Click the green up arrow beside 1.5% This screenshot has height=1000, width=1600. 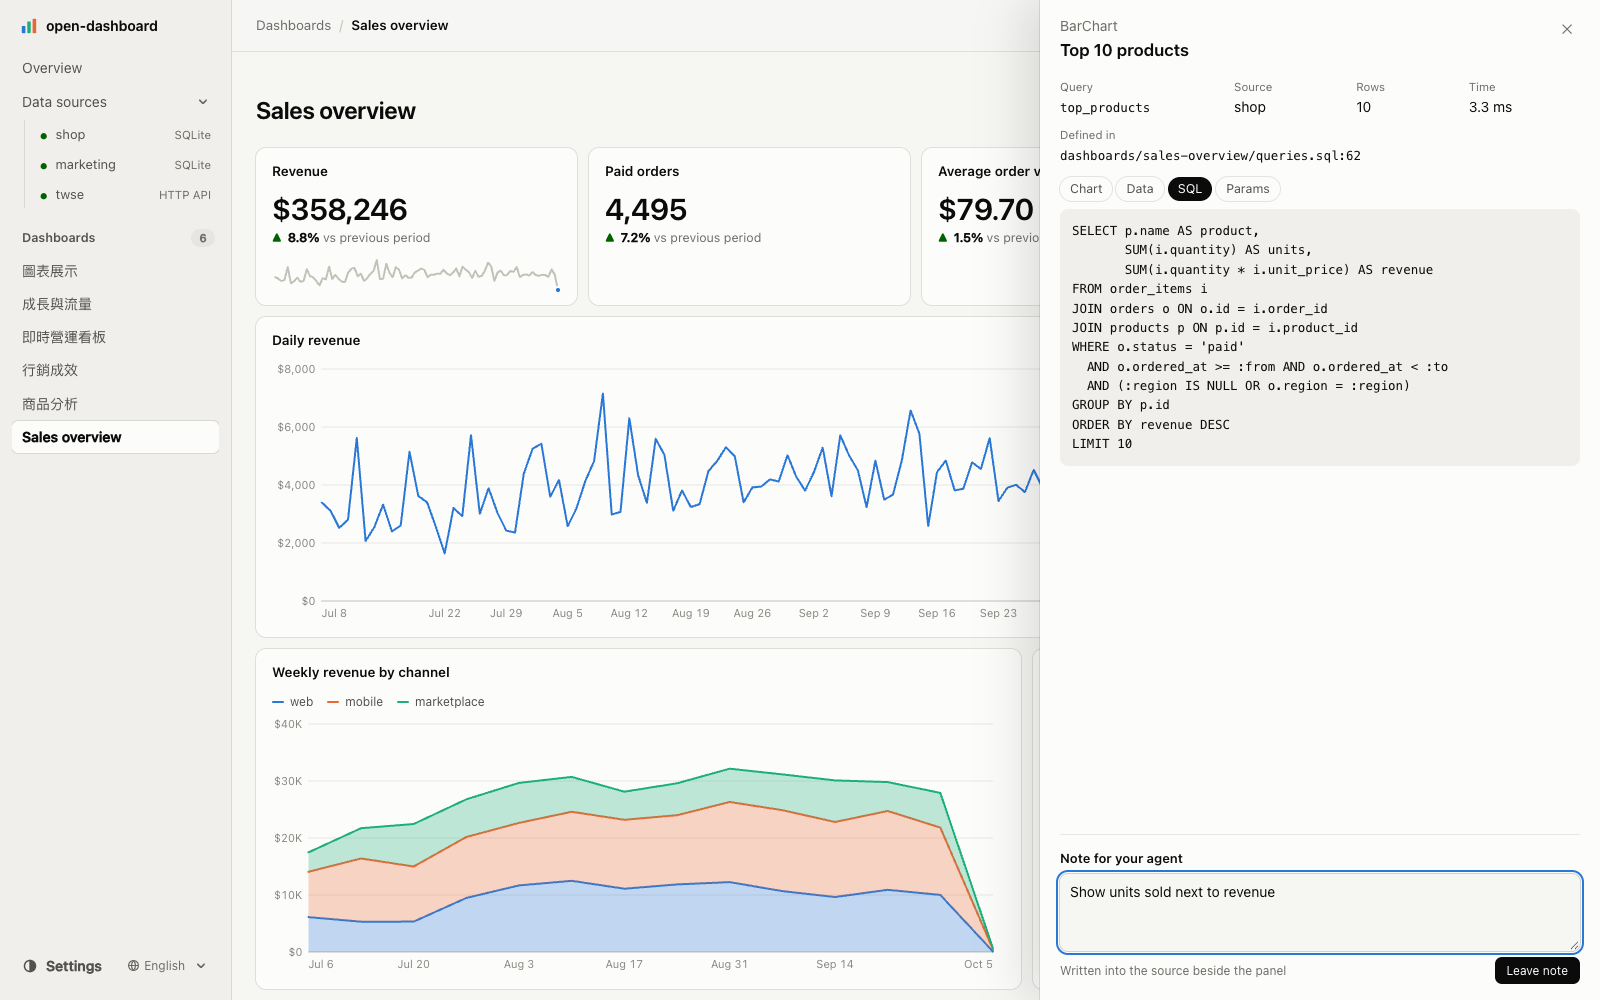click(x=943, y=238)
